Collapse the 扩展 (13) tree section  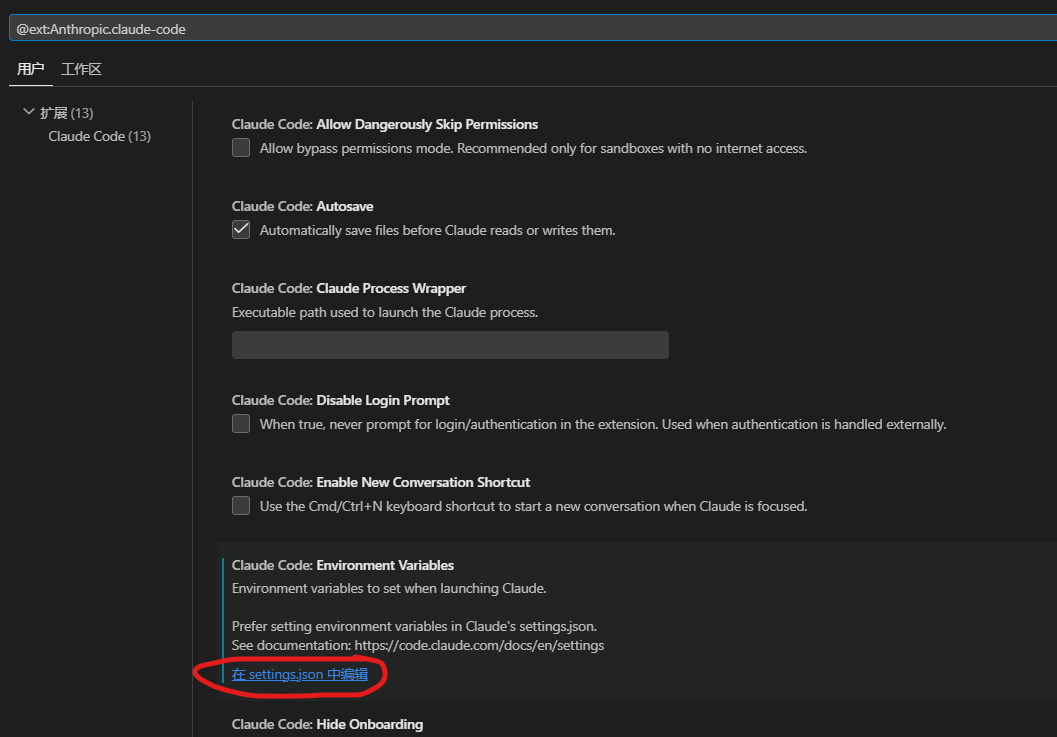tap(28, 112)
